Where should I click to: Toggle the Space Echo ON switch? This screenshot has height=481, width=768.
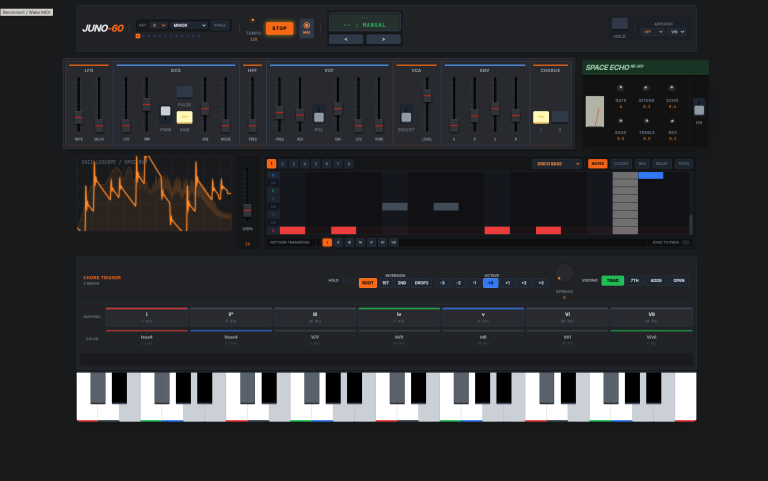699,108
